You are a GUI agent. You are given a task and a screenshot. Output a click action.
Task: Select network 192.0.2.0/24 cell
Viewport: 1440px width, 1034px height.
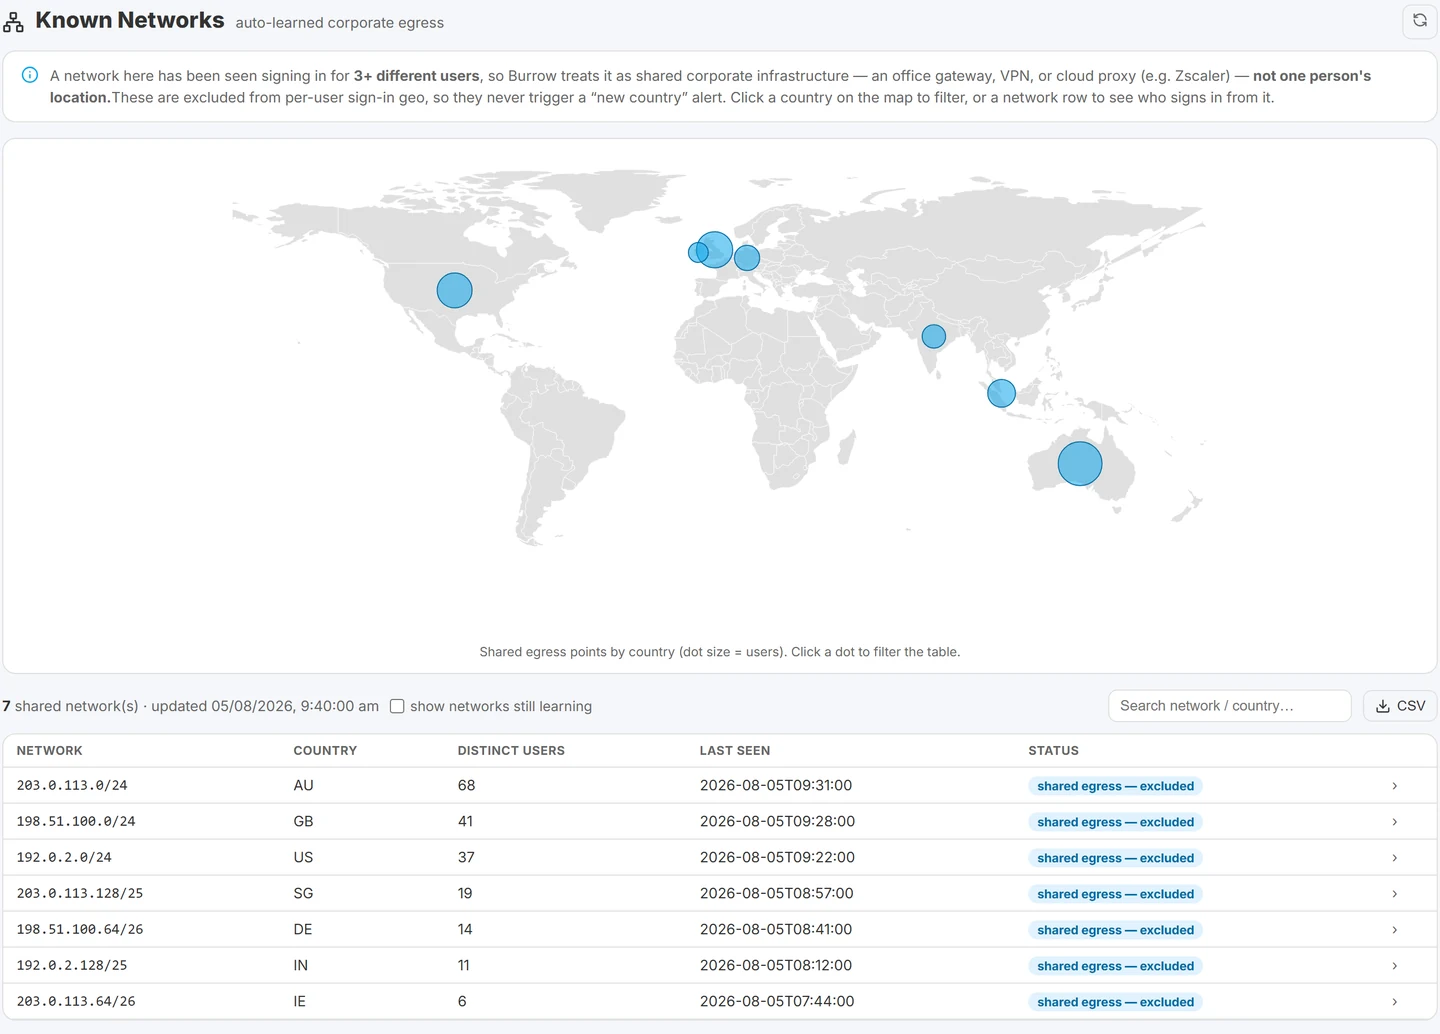coord(64,858)
